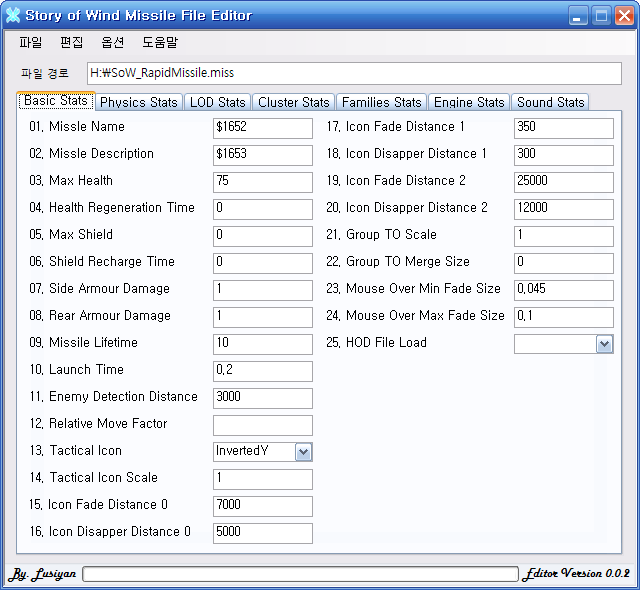Screen dimensions: 640x590
Task: Select the Basic Stats tab
Action: click(x=56, y=101)
